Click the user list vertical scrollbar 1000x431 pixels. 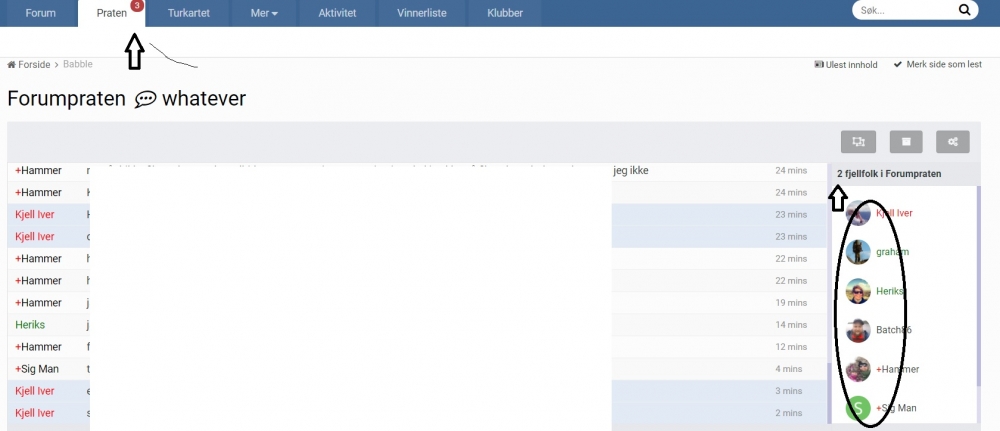click(x=978, y=300)
